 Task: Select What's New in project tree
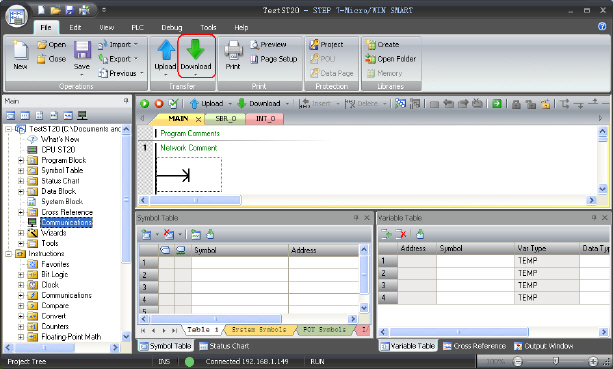60,139
